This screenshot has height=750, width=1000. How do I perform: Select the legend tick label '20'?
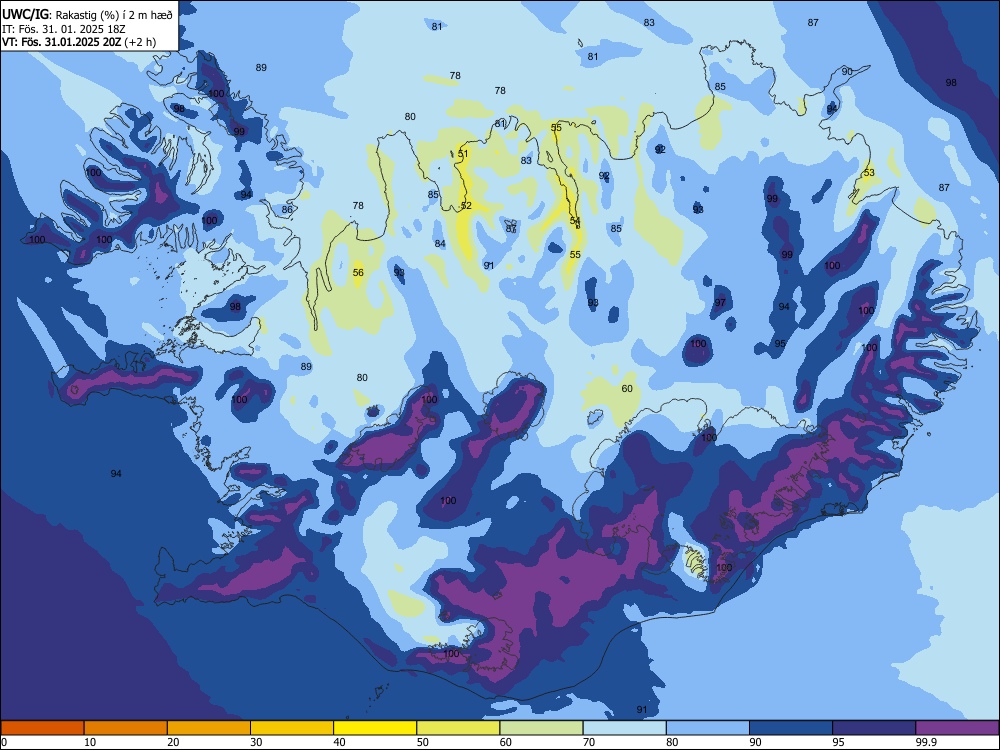(x=173, y=742)
